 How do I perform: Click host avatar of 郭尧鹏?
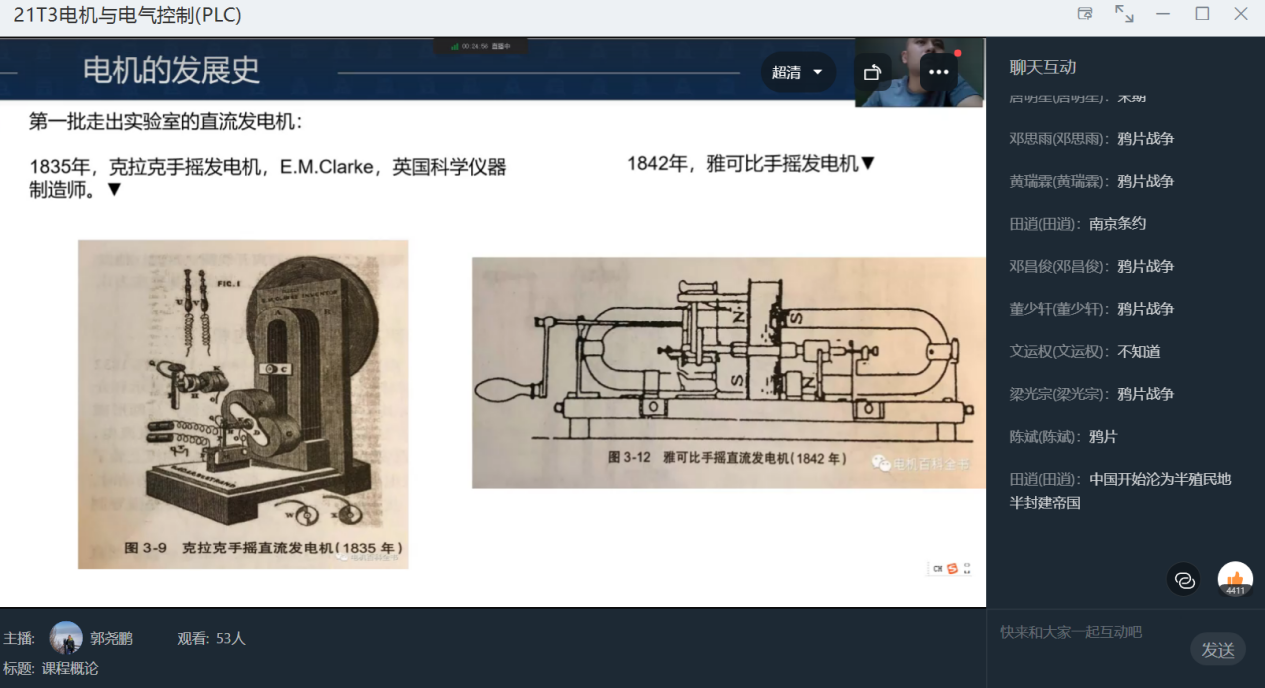coord(66,638)
